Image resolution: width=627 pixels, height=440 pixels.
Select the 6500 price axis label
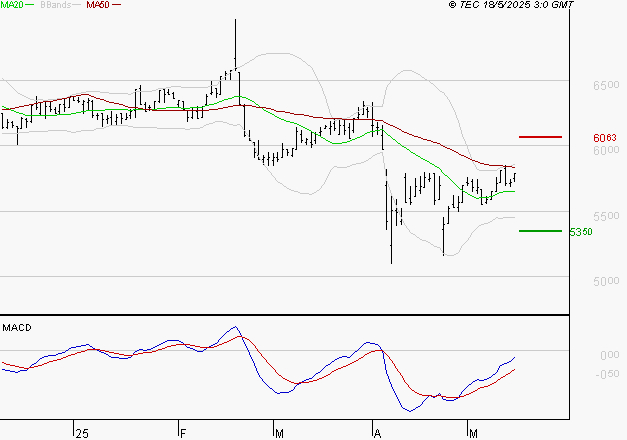coord(606,87)
